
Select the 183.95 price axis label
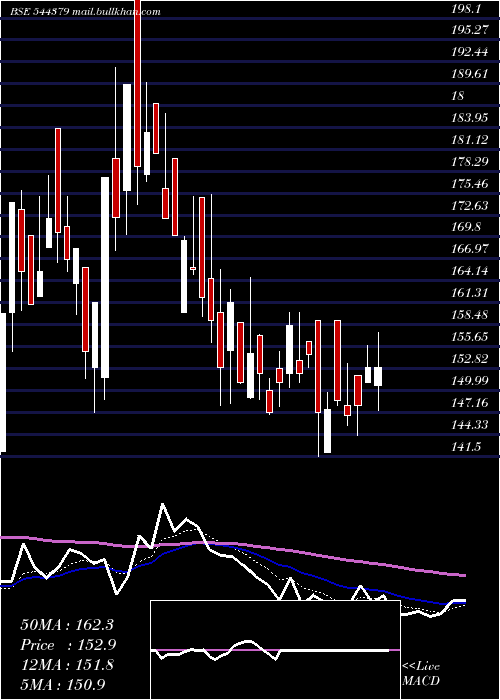click(469, 117)
